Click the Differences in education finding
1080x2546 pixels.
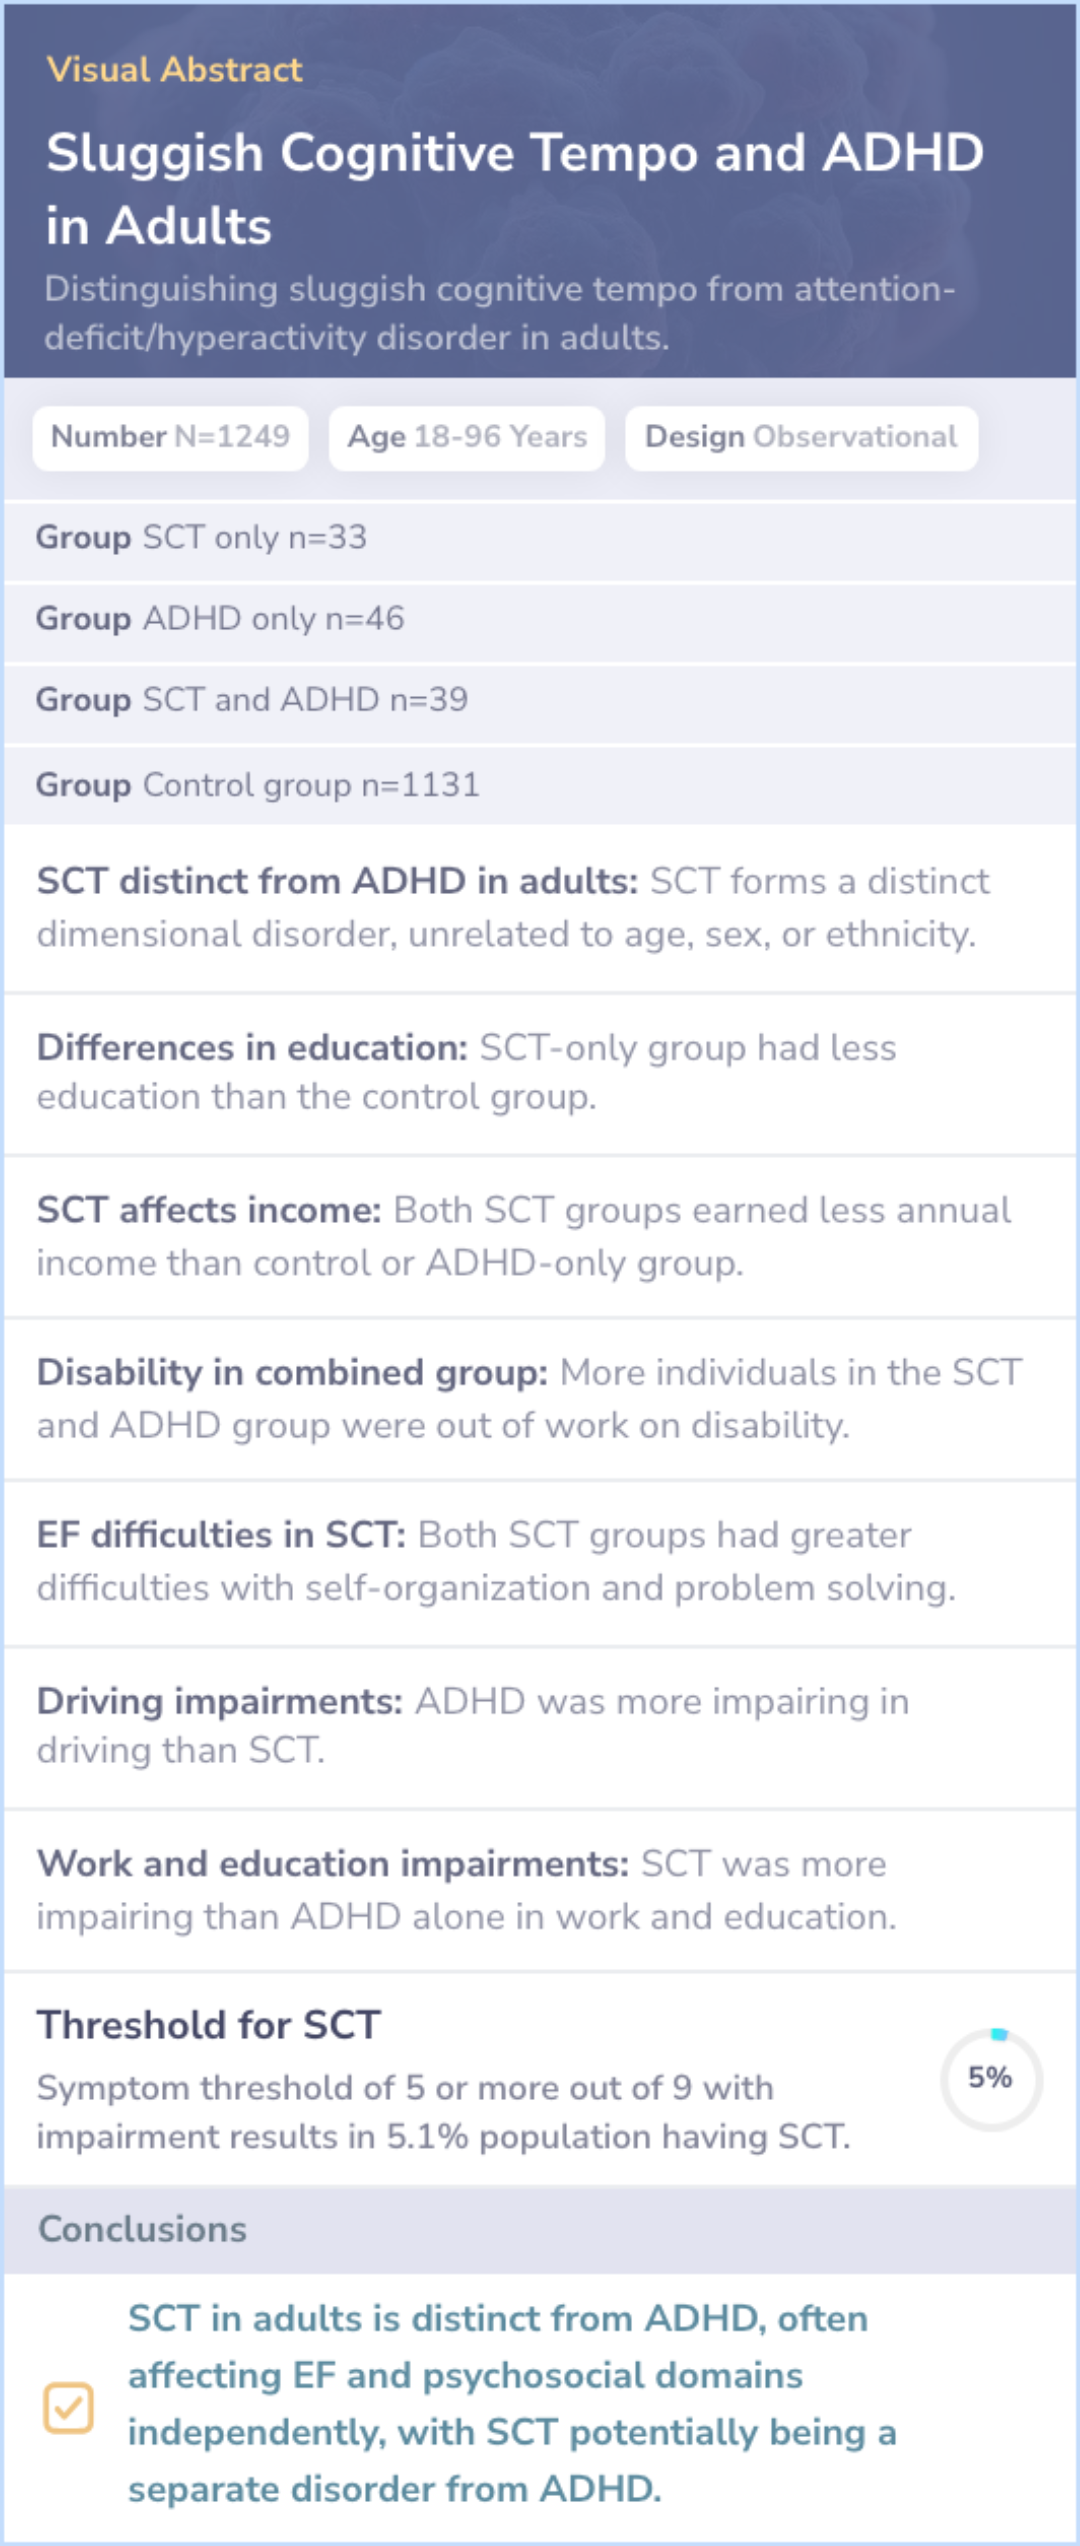(x=466, y=1072)
